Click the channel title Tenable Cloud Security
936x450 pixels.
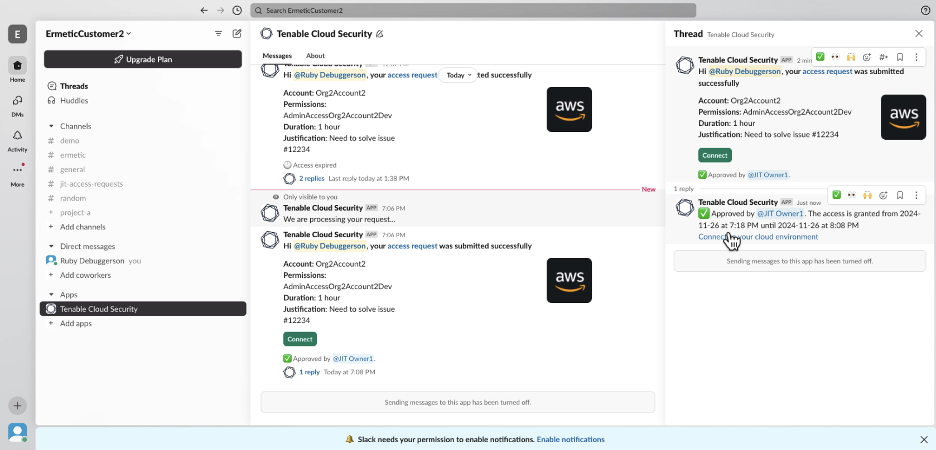[x=324, y=34]
